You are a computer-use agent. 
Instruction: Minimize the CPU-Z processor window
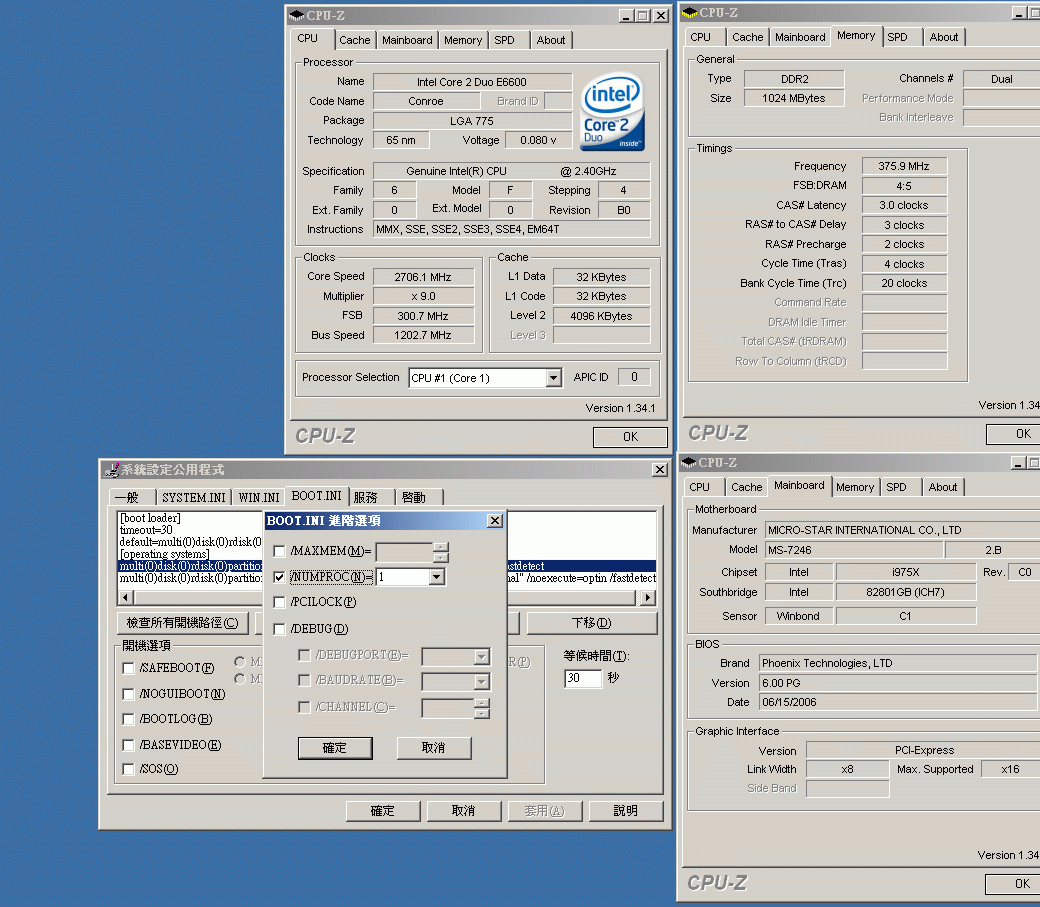[626, 15]
